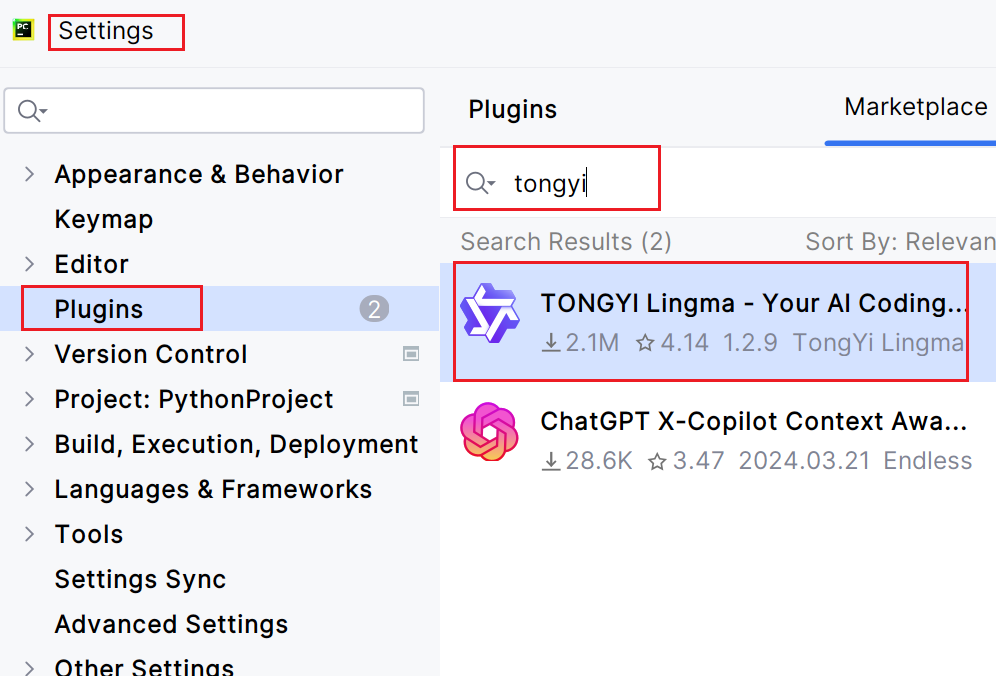Click the settings search magnifier icon
The height and width of the screenshot is (676, 996).
pos(32,111)
